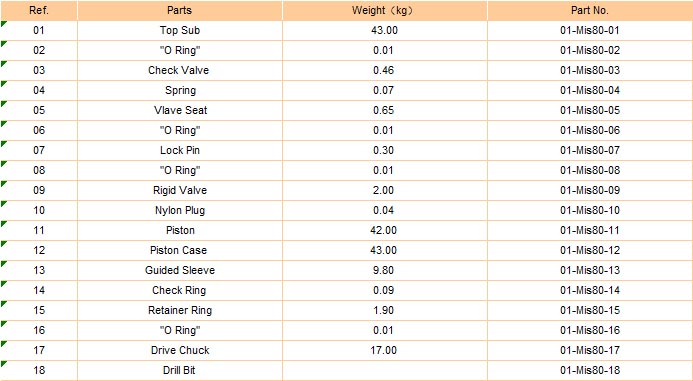The image size is (693, 381).
Task: Select the Parts column header
Action: tap(180, 10)
